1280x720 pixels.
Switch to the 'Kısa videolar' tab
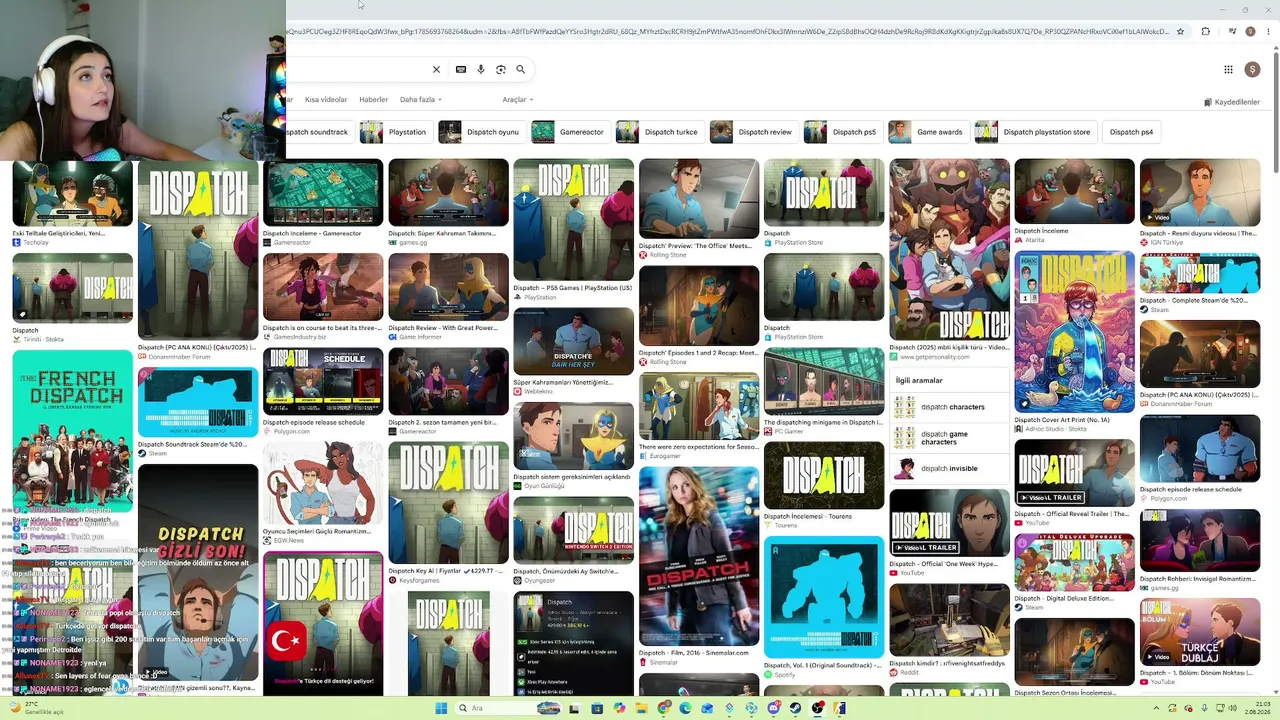[326, 100]
